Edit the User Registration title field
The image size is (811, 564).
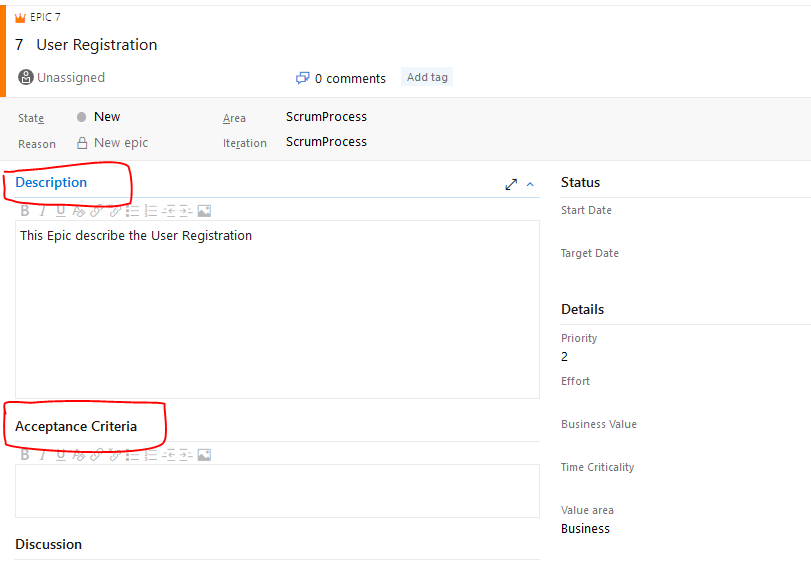pos(97,45)
